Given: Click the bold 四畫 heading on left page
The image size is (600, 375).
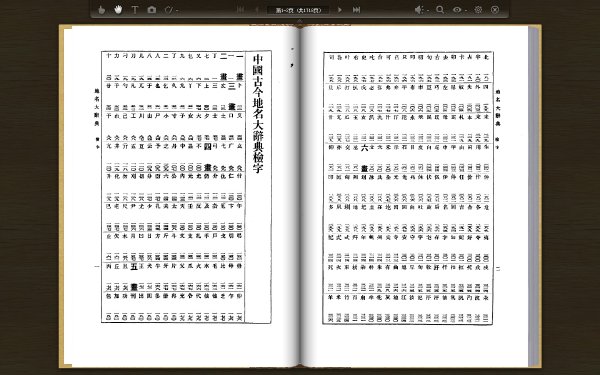Looking at the screenshot, I should click(208, 157).
